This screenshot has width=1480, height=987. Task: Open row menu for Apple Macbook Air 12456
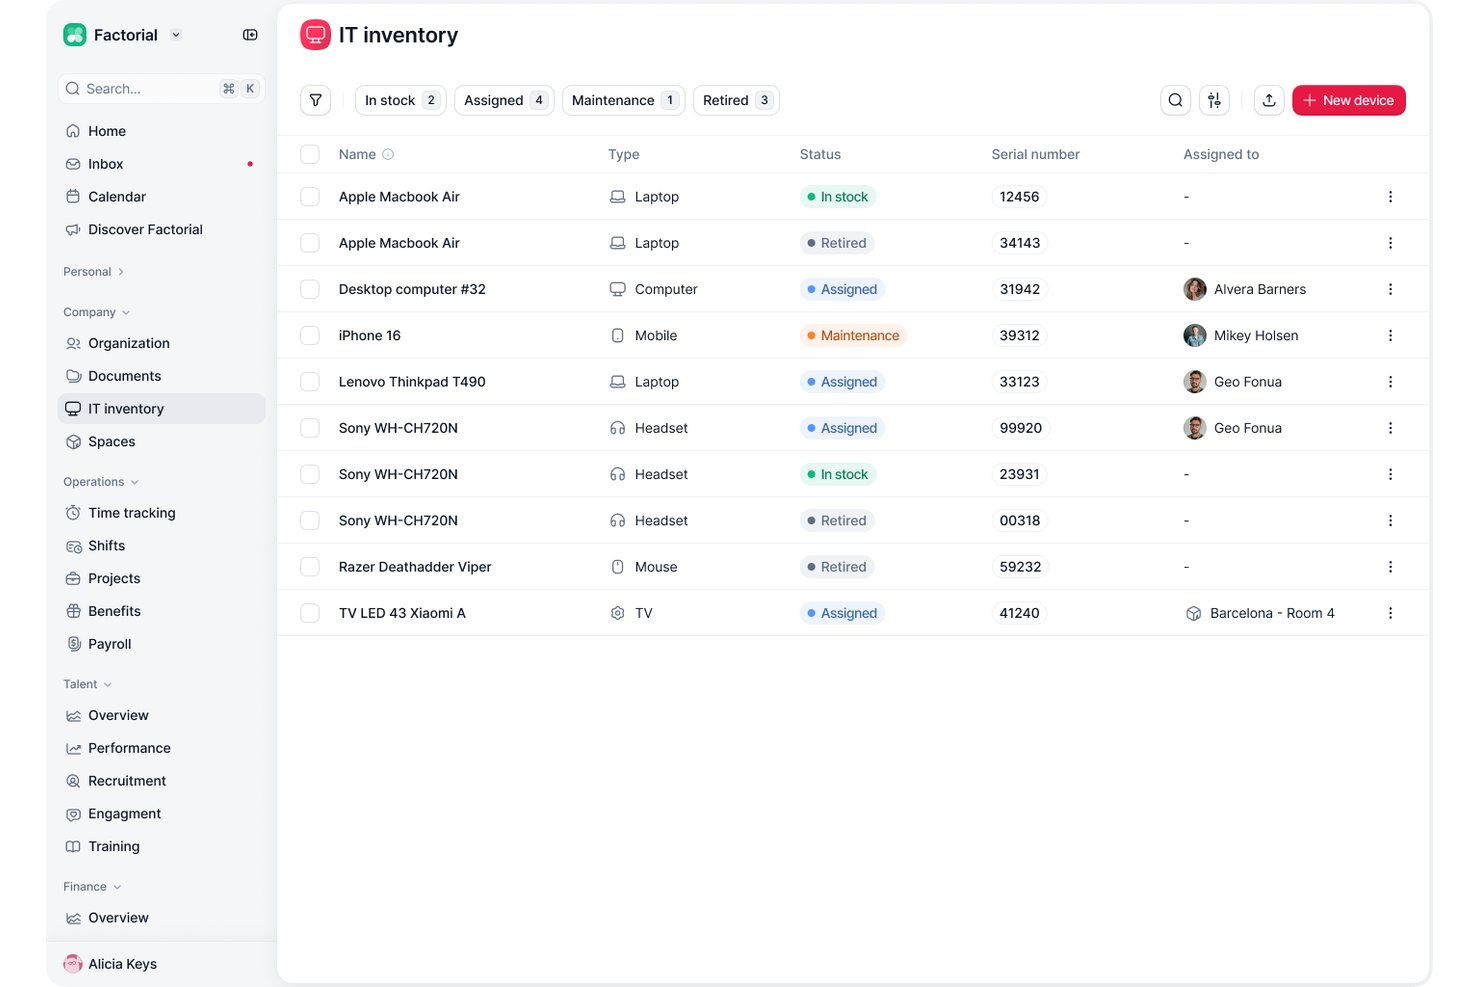click(x=1390, y=197)
